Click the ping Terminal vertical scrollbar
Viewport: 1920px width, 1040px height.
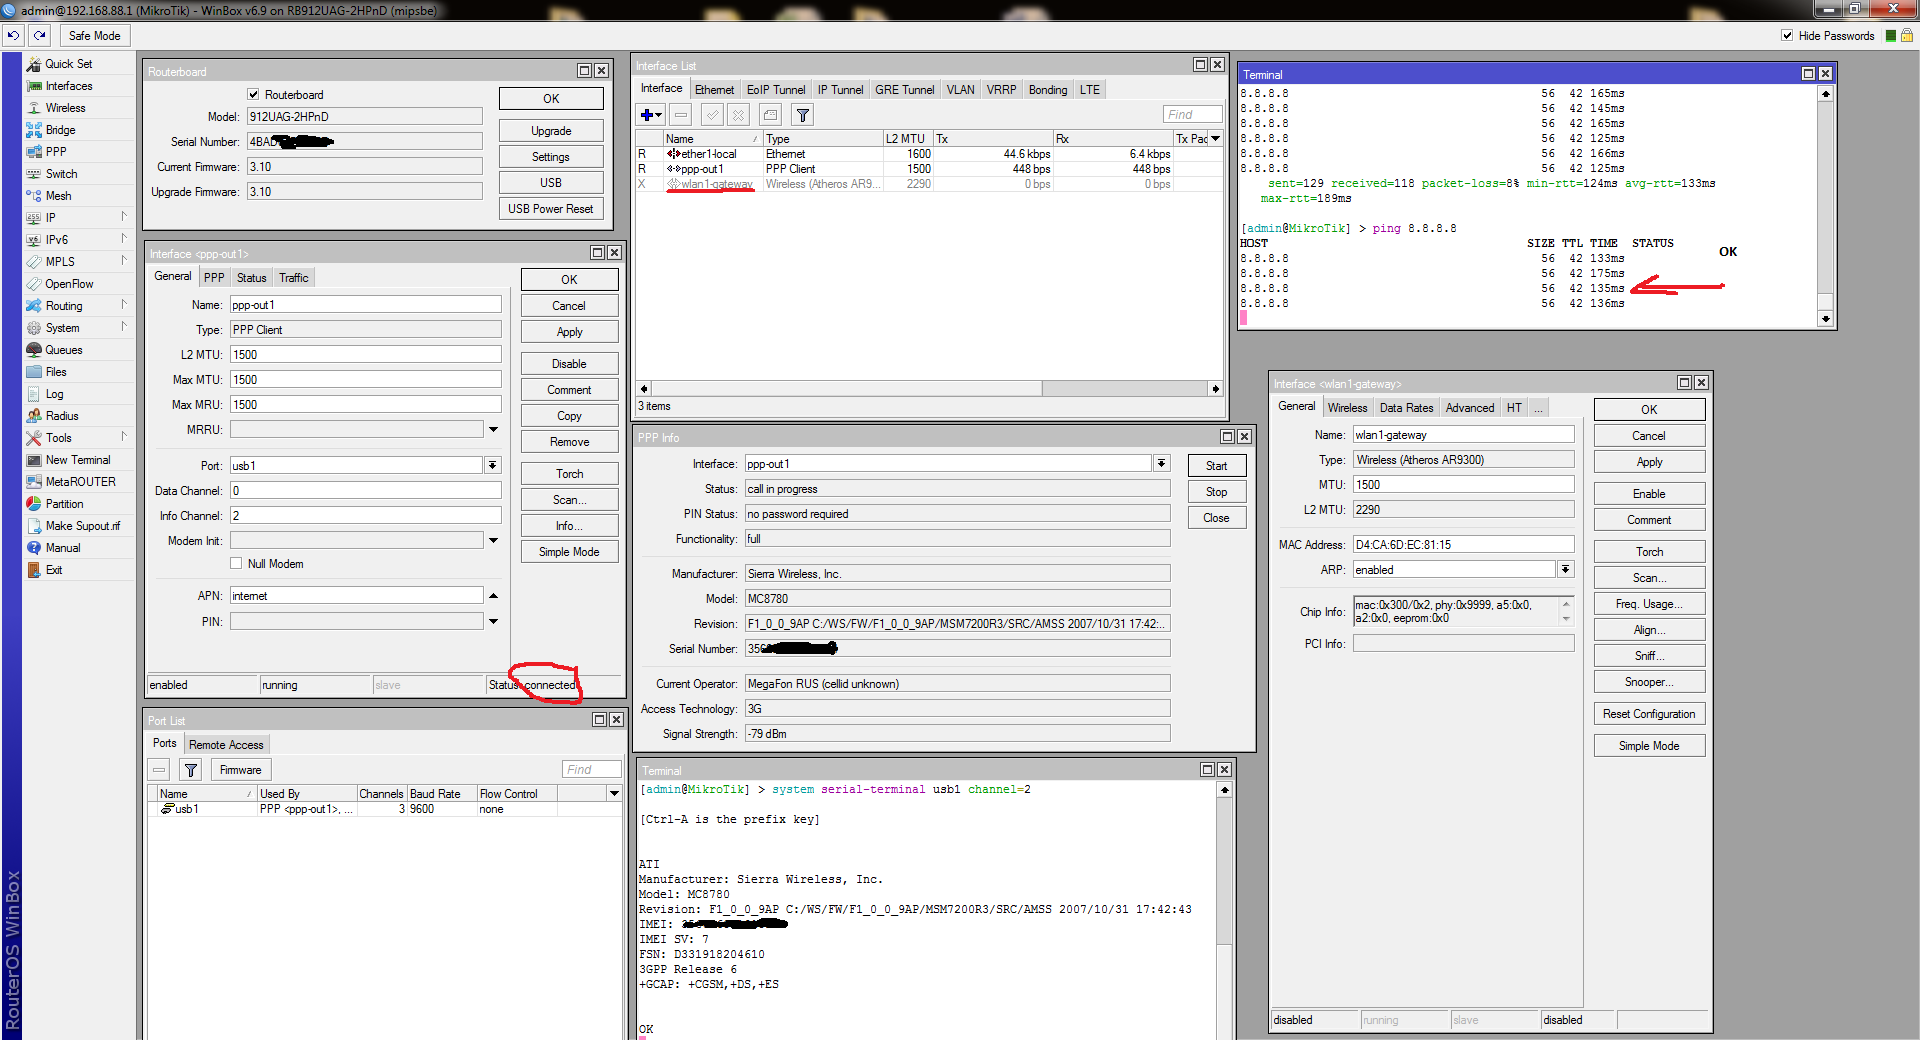1825,207
